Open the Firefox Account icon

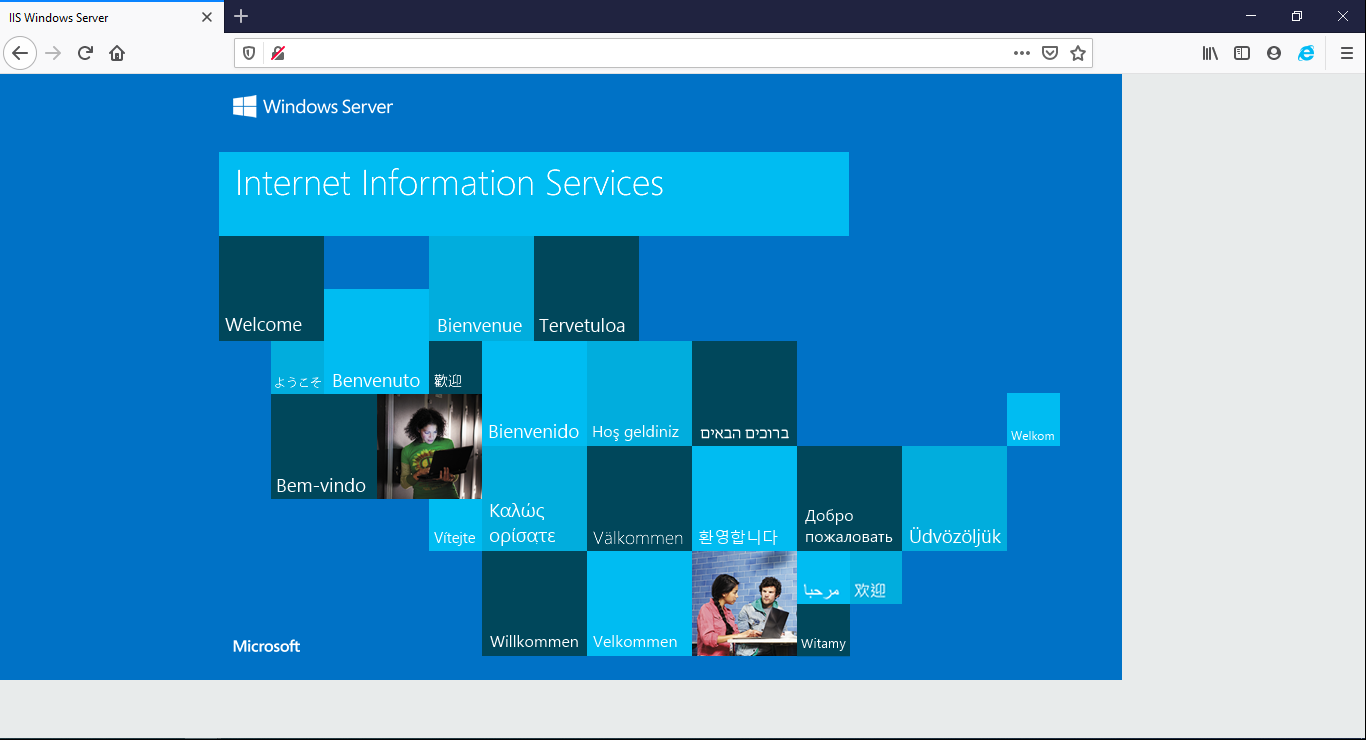1274,53
